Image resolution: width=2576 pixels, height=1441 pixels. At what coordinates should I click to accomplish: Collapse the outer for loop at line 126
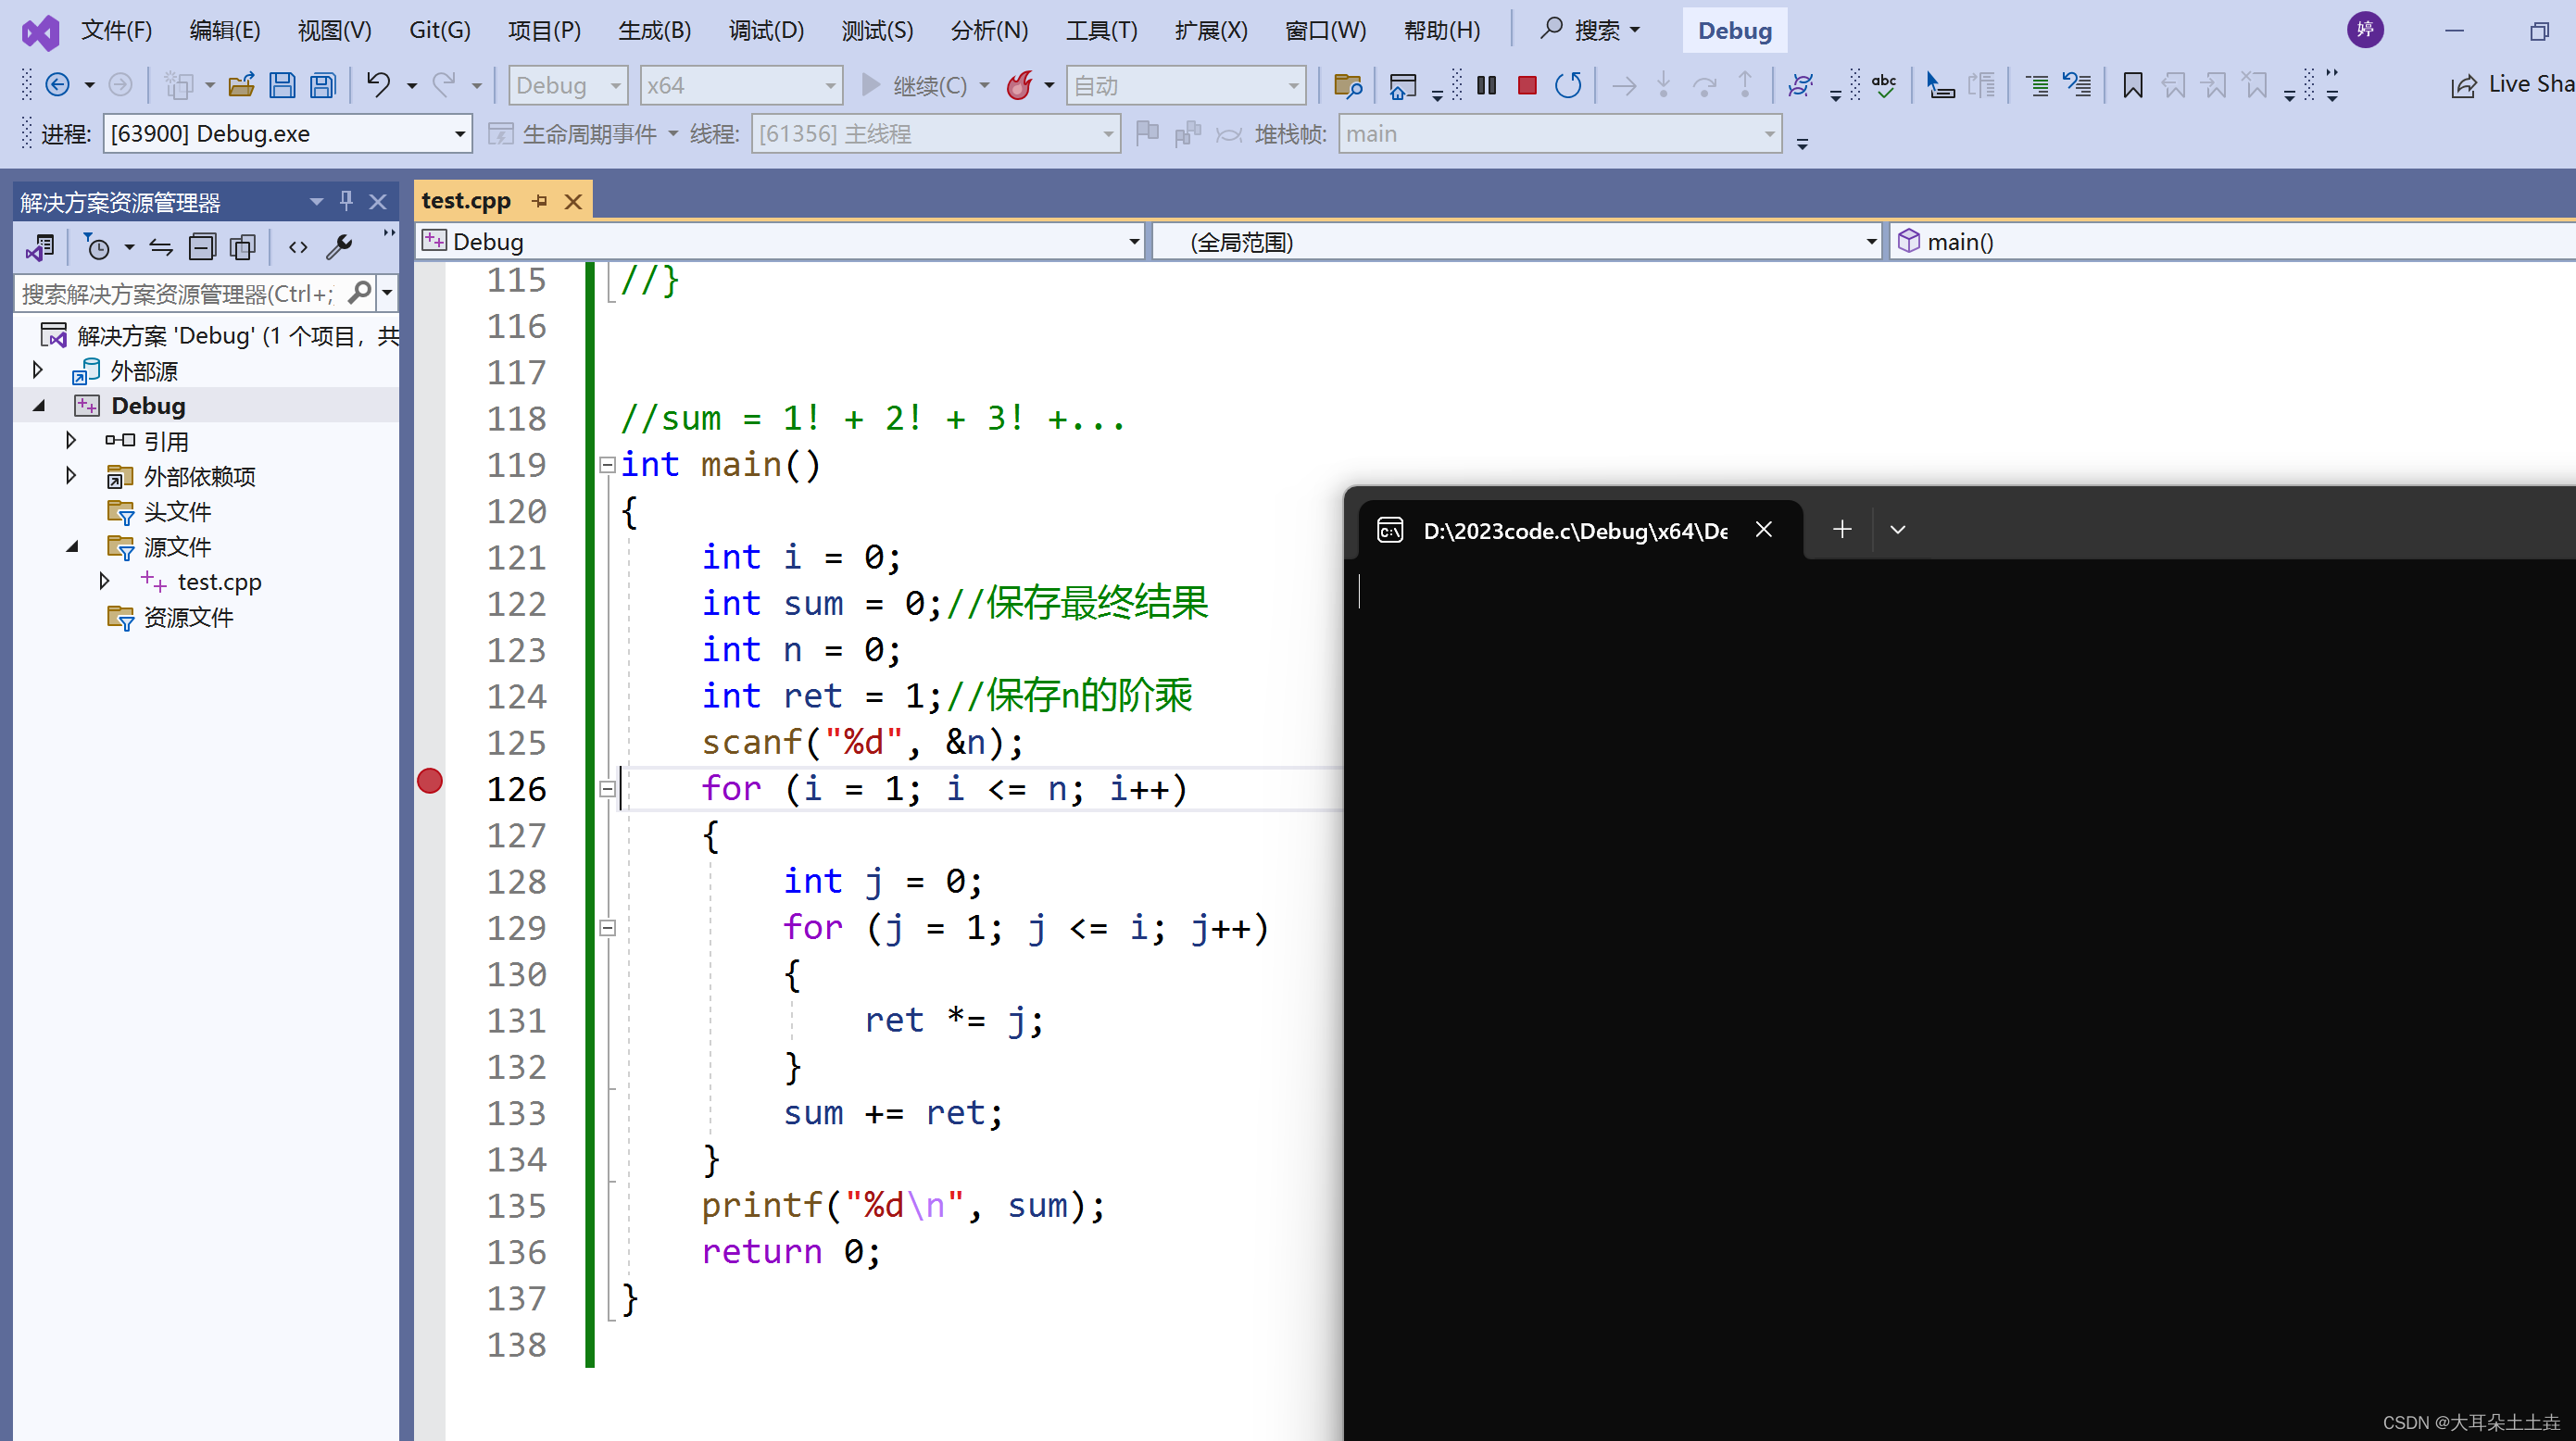click(607, 789)
